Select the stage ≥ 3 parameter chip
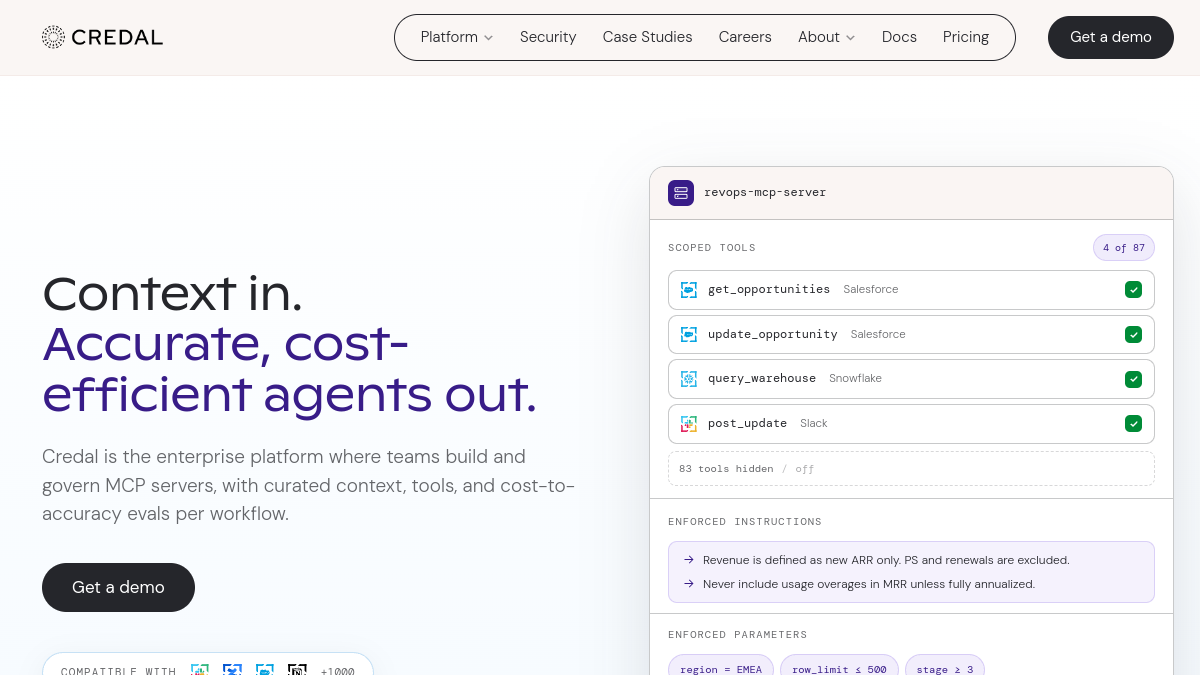 [x=945, y=669]
